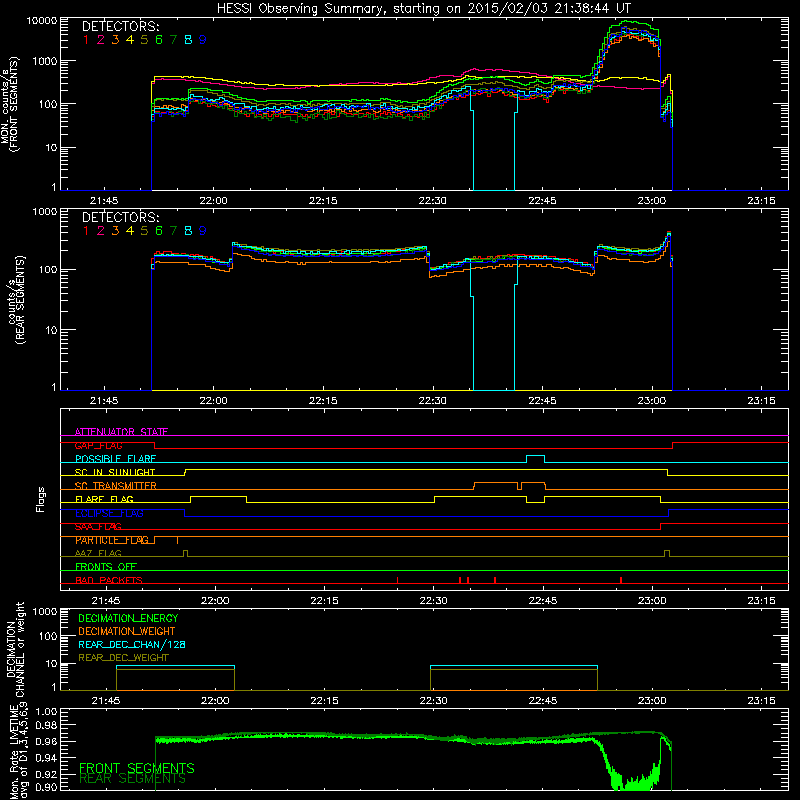Click MON. counts/s (FRONT SEGMENTS) axis label

click(10, 104)
